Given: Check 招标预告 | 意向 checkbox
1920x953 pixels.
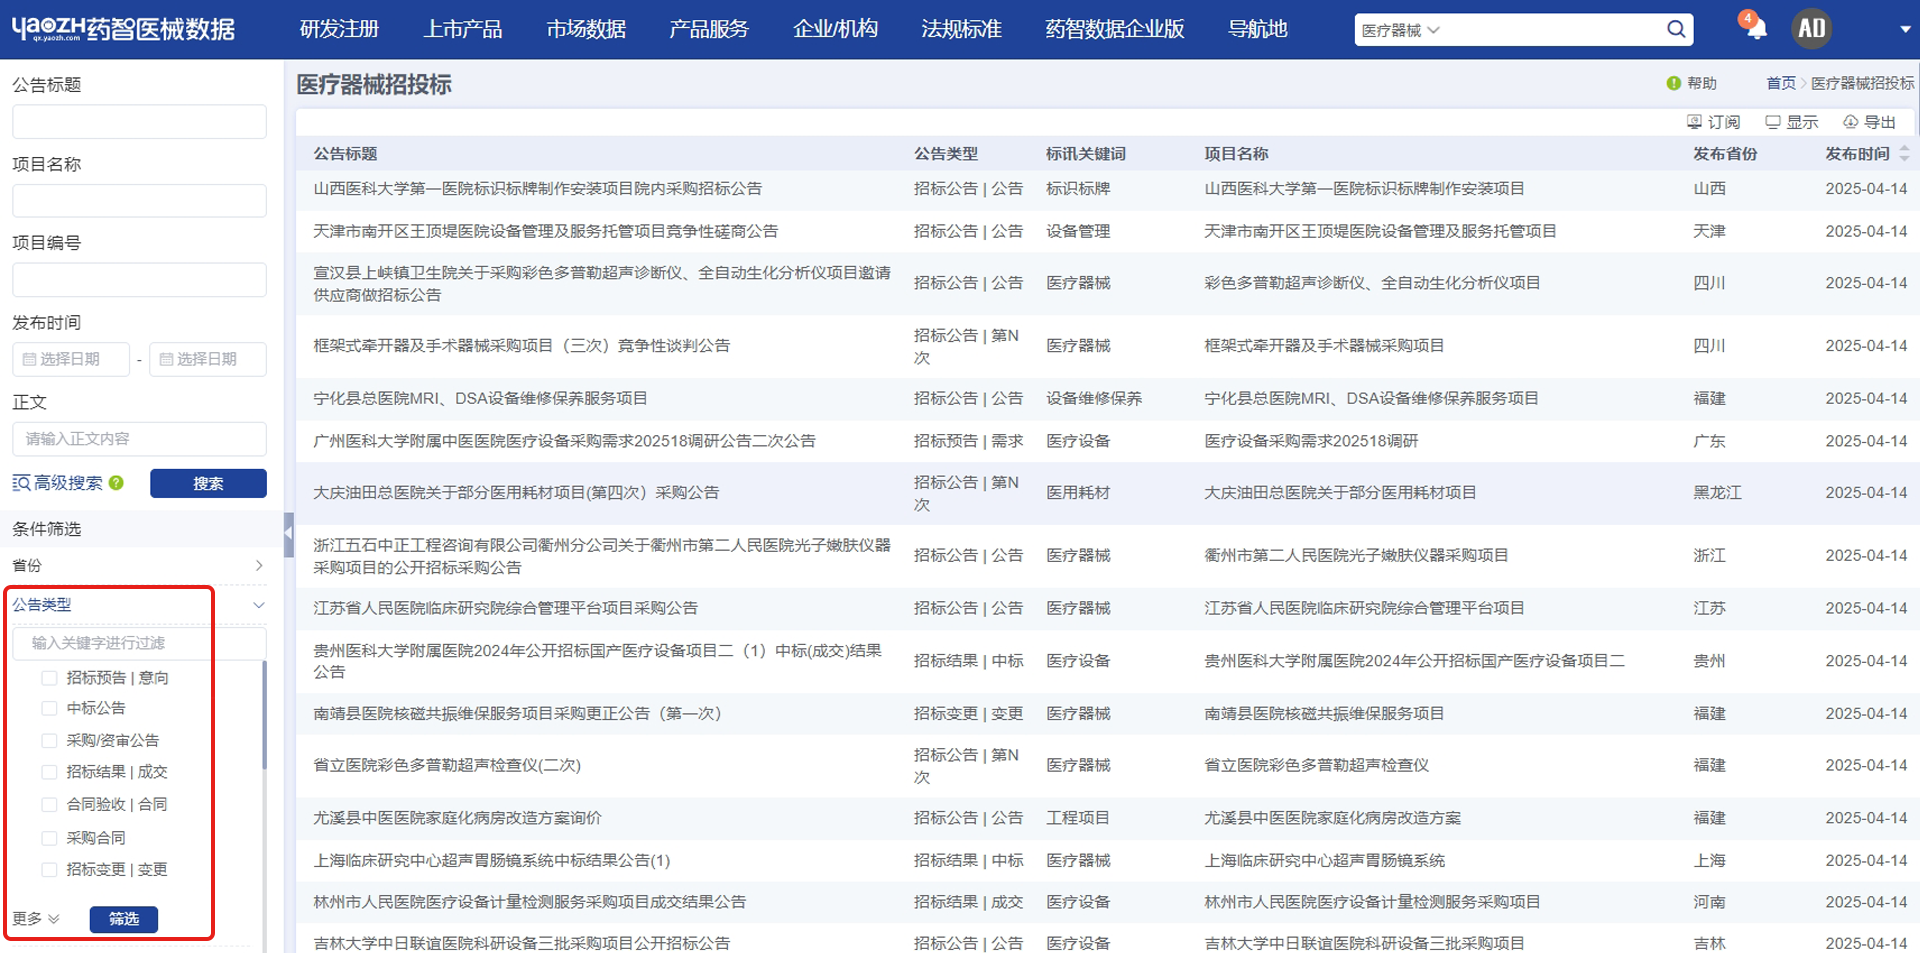Looking at the screenshot, I should (49, 678).
